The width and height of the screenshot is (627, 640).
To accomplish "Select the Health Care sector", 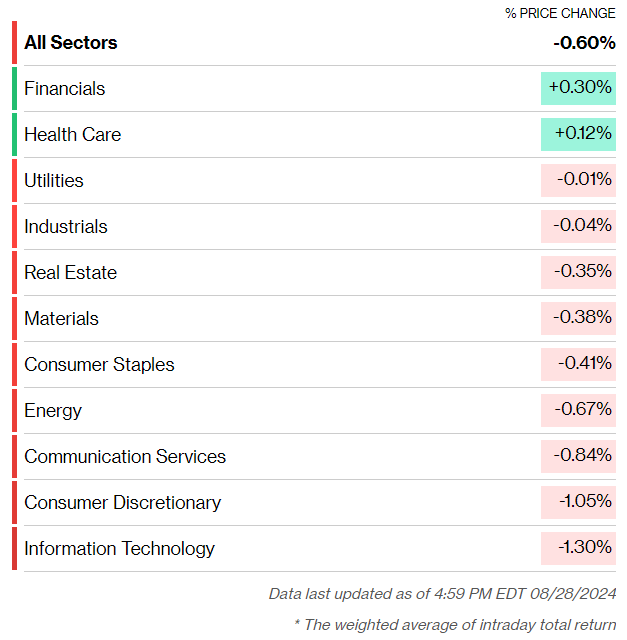I will pos(73,135).
